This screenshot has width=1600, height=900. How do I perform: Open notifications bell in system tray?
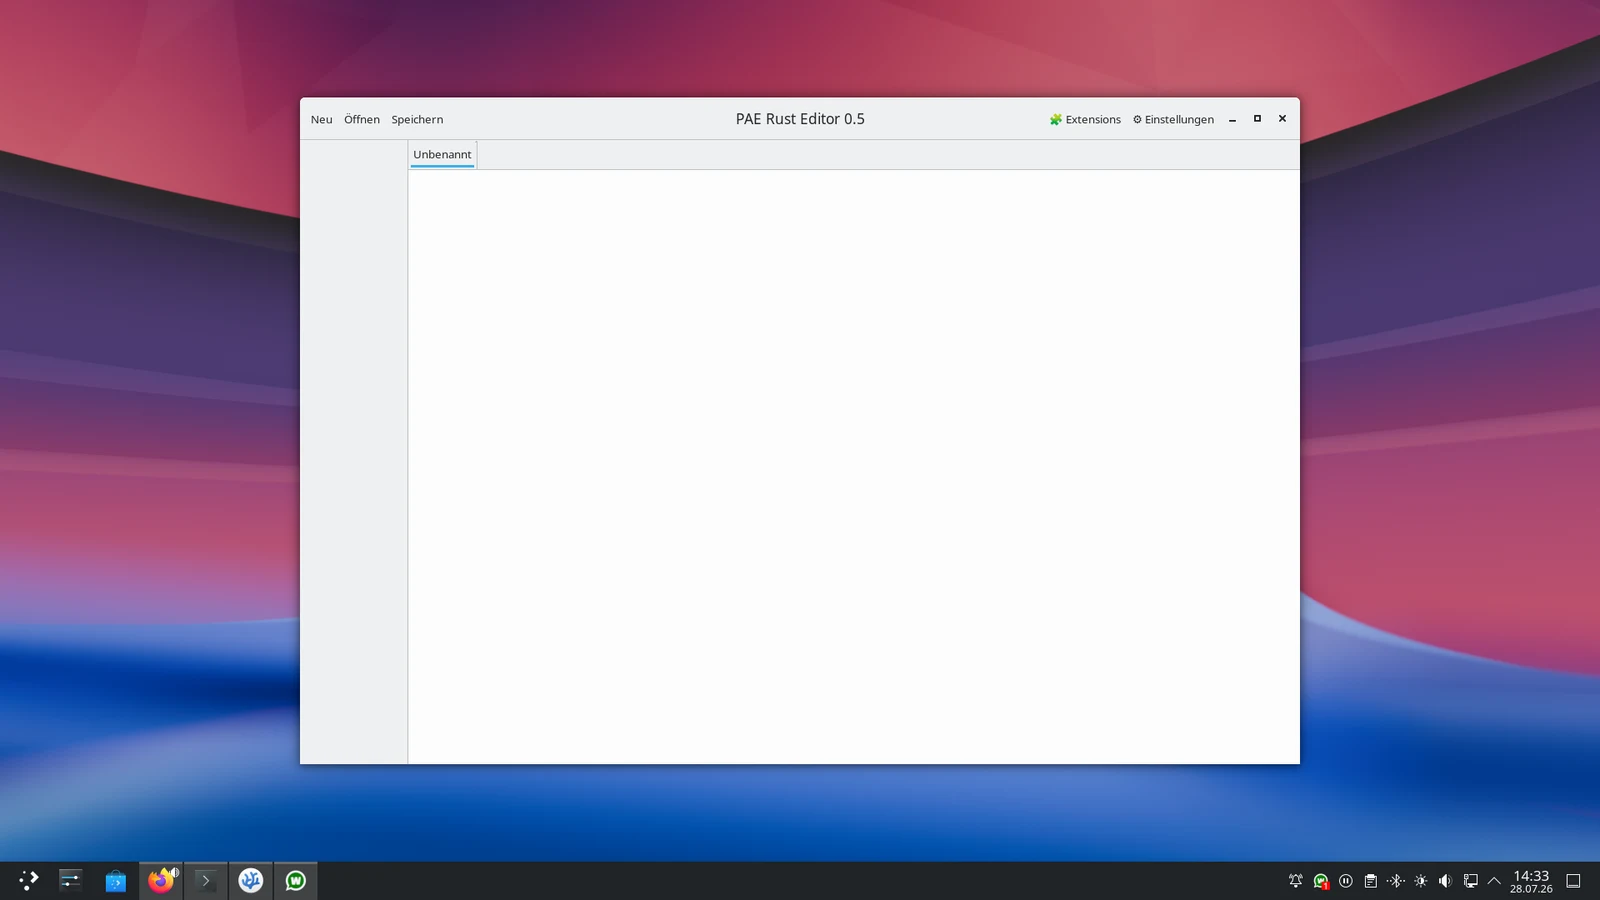1296,881
